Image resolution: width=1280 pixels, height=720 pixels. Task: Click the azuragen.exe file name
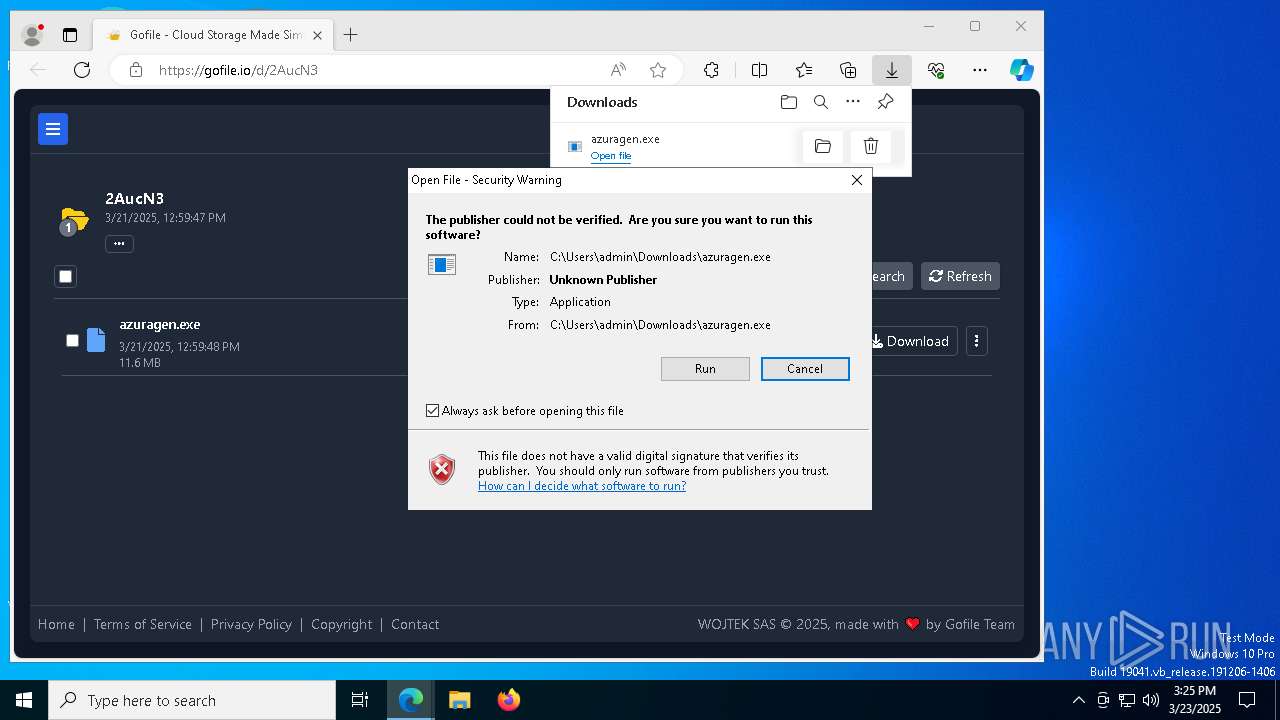160,324
